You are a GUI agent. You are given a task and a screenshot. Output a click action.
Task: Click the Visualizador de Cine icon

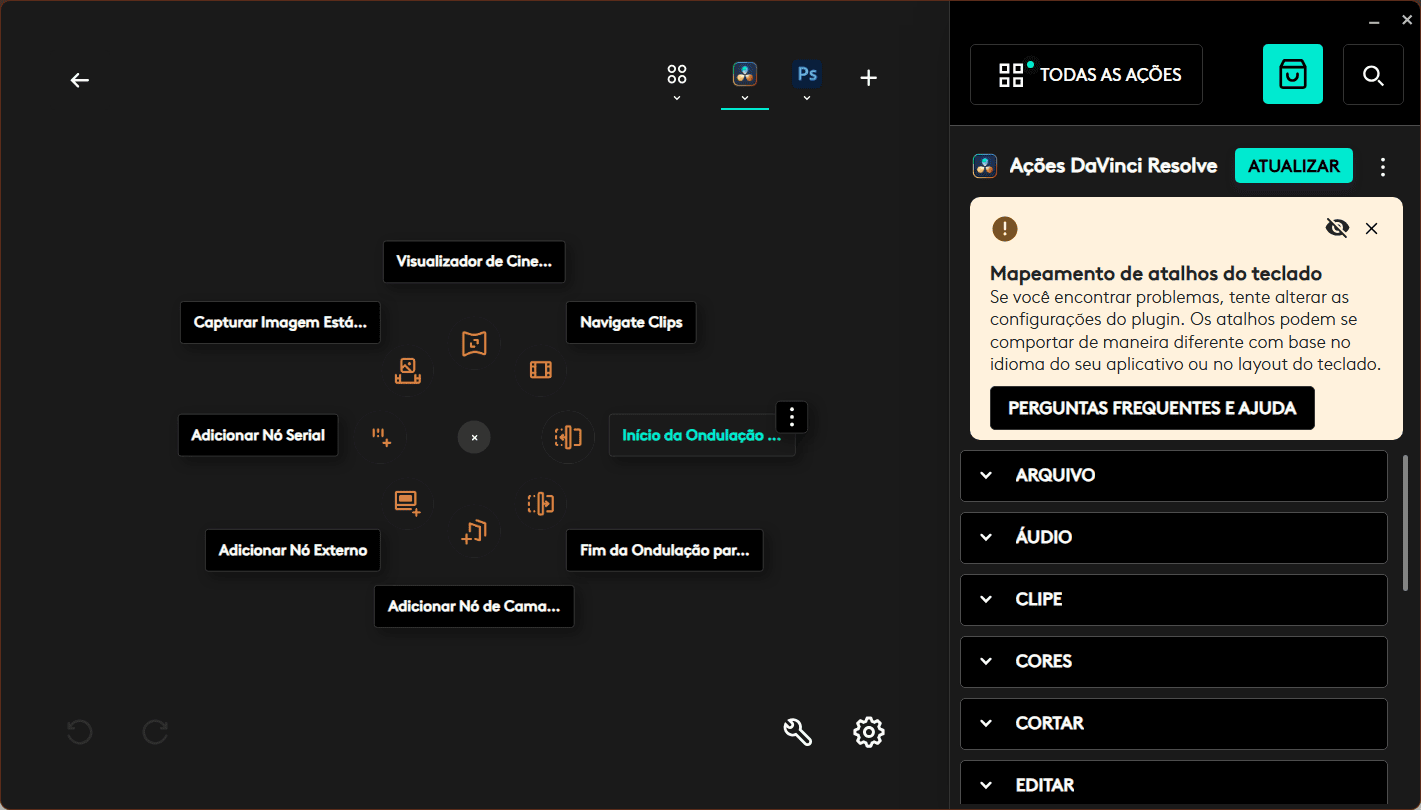(x=474, y=343)
